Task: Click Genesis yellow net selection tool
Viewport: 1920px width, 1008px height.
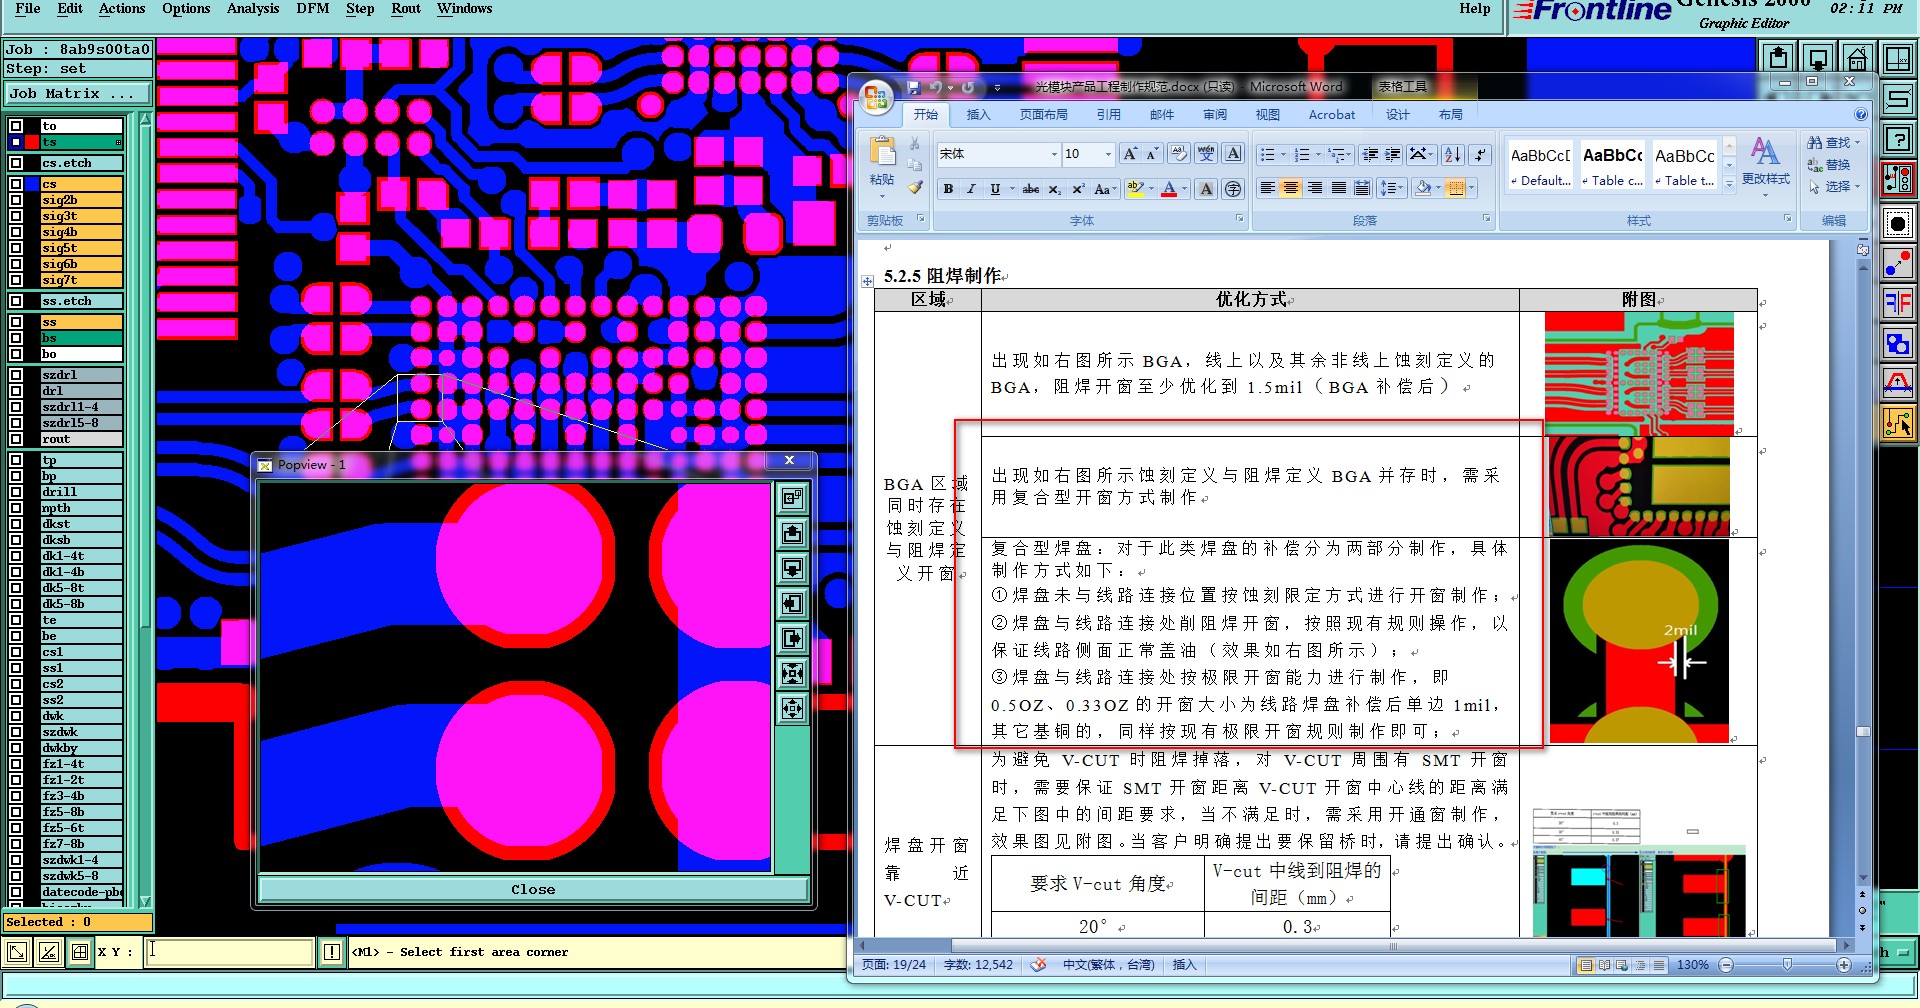Action: [x=1898, y=423]
